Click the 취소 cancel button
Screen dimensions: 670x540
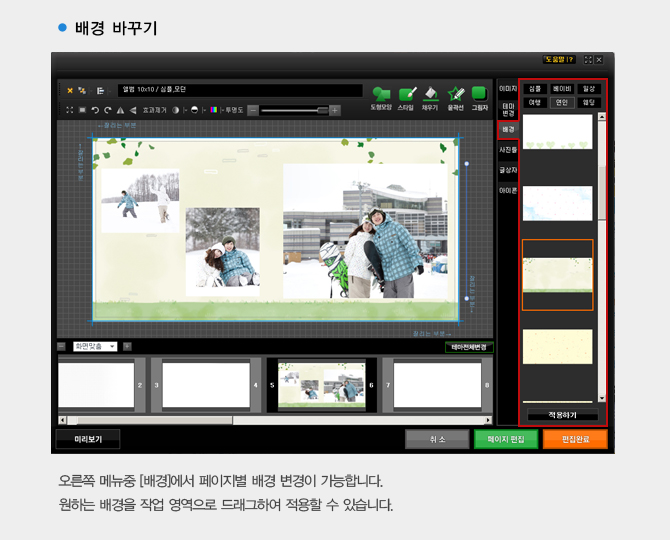pyautogui.click(x=437, y=439)
